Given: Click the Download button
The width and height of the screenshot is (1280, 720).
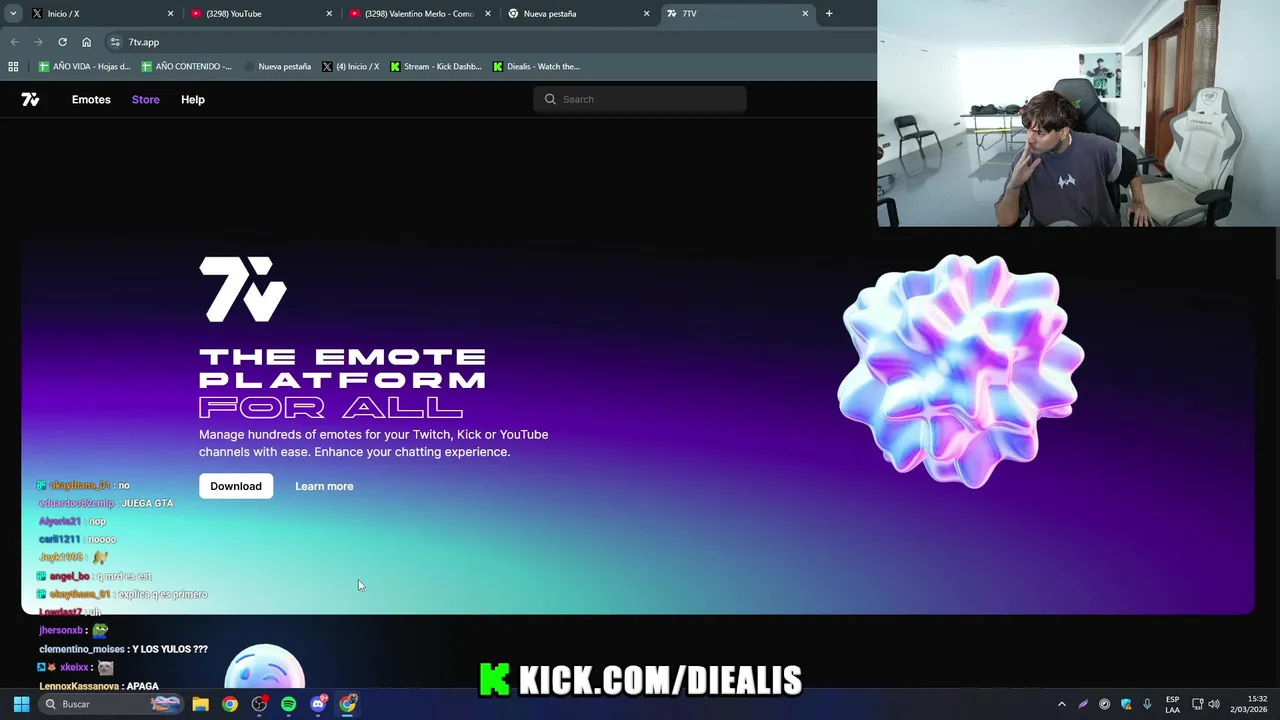Looking at the screenshot, I should [x=236, y=486].
